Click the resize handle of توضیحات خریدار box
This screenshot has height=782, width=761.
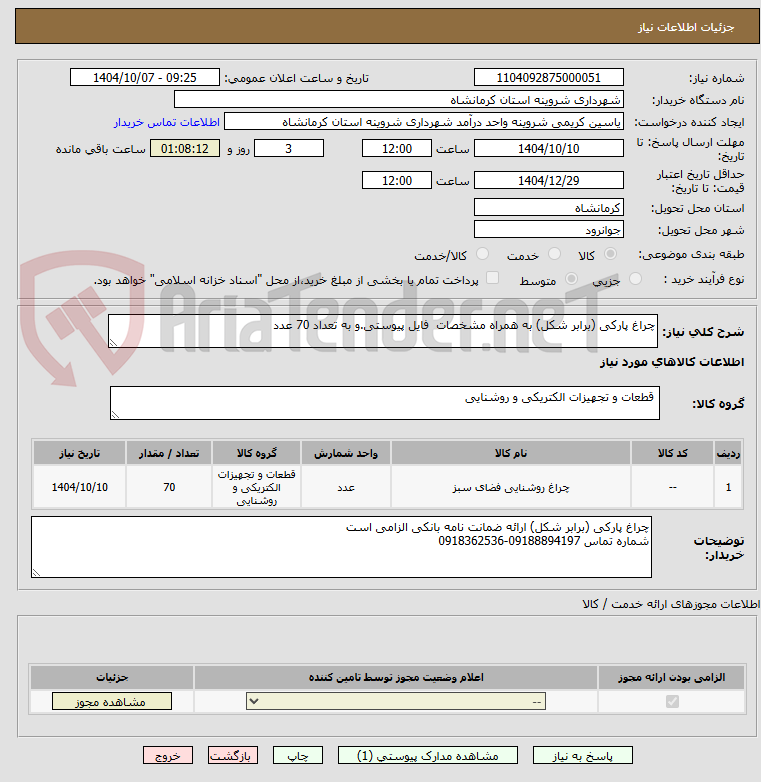pyautogui.click(x=36, y=573)
